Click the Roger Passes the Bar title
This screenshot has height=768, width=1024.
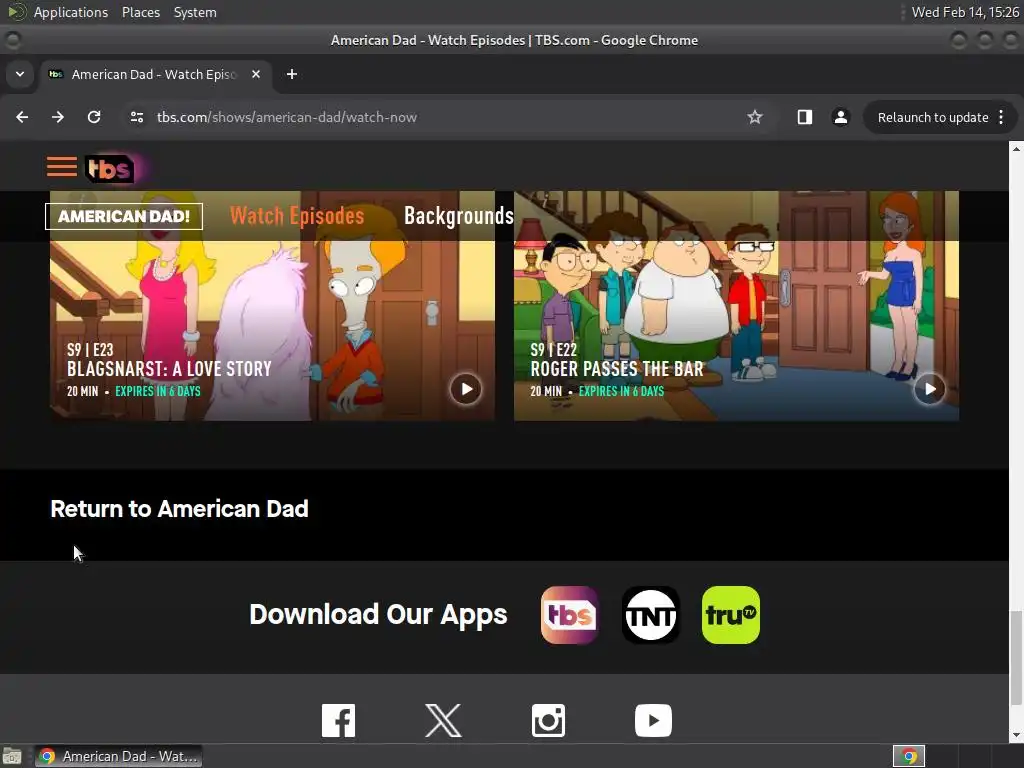coord(617,369)
